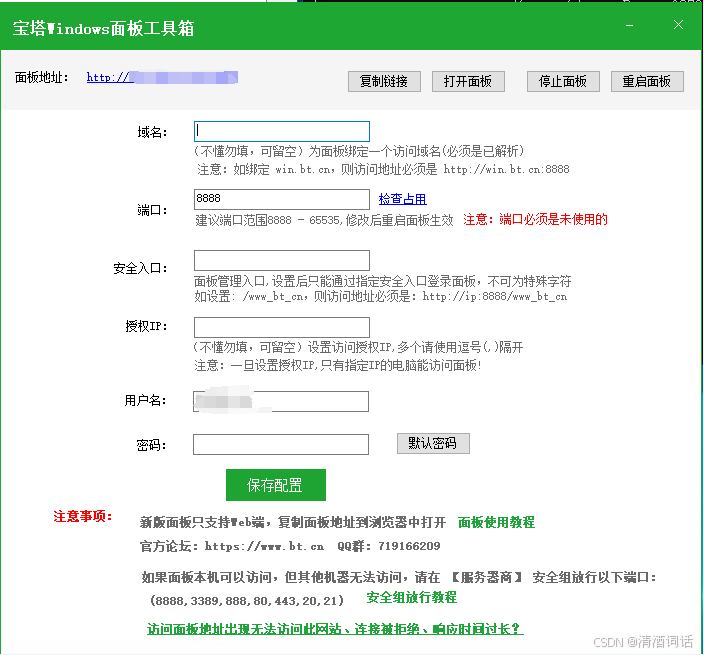Click the red 端口必须是未使用的 warning text
This screenshot has width=704, height=655.
[x=554, y=219]
